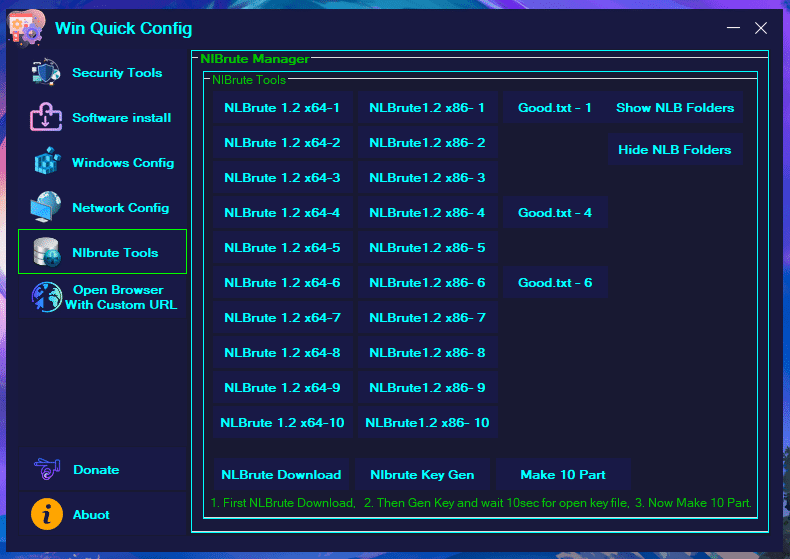This screenshot has width=790, height=559.
Task: Open Good.txt - 1
Action: pos(555,108)
